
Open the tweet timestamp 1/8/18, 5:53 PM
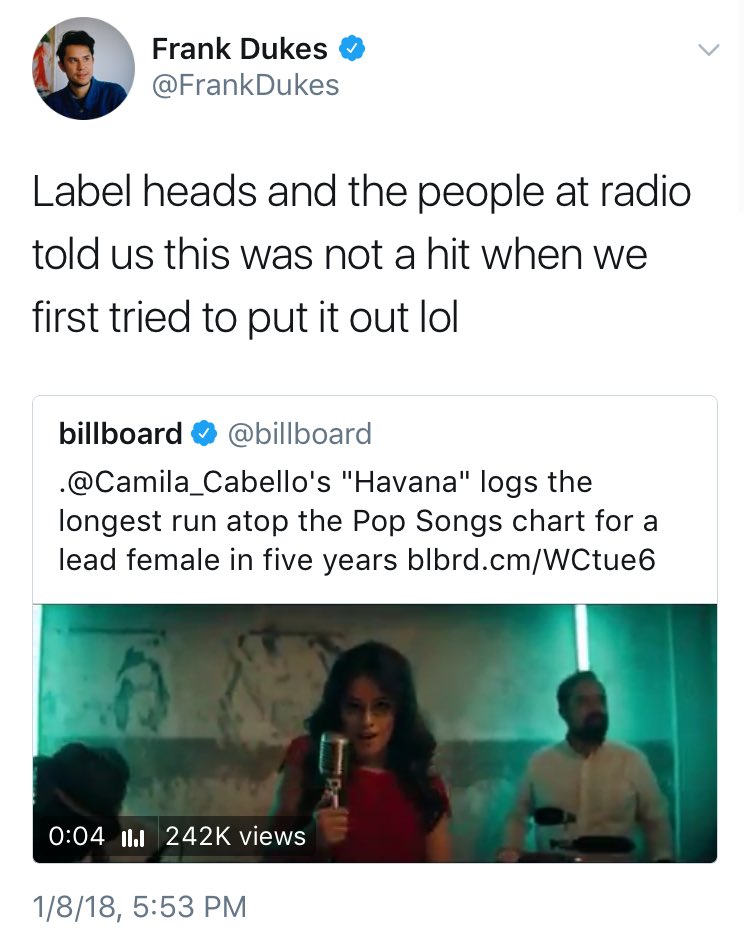click(x=140, y=907)
